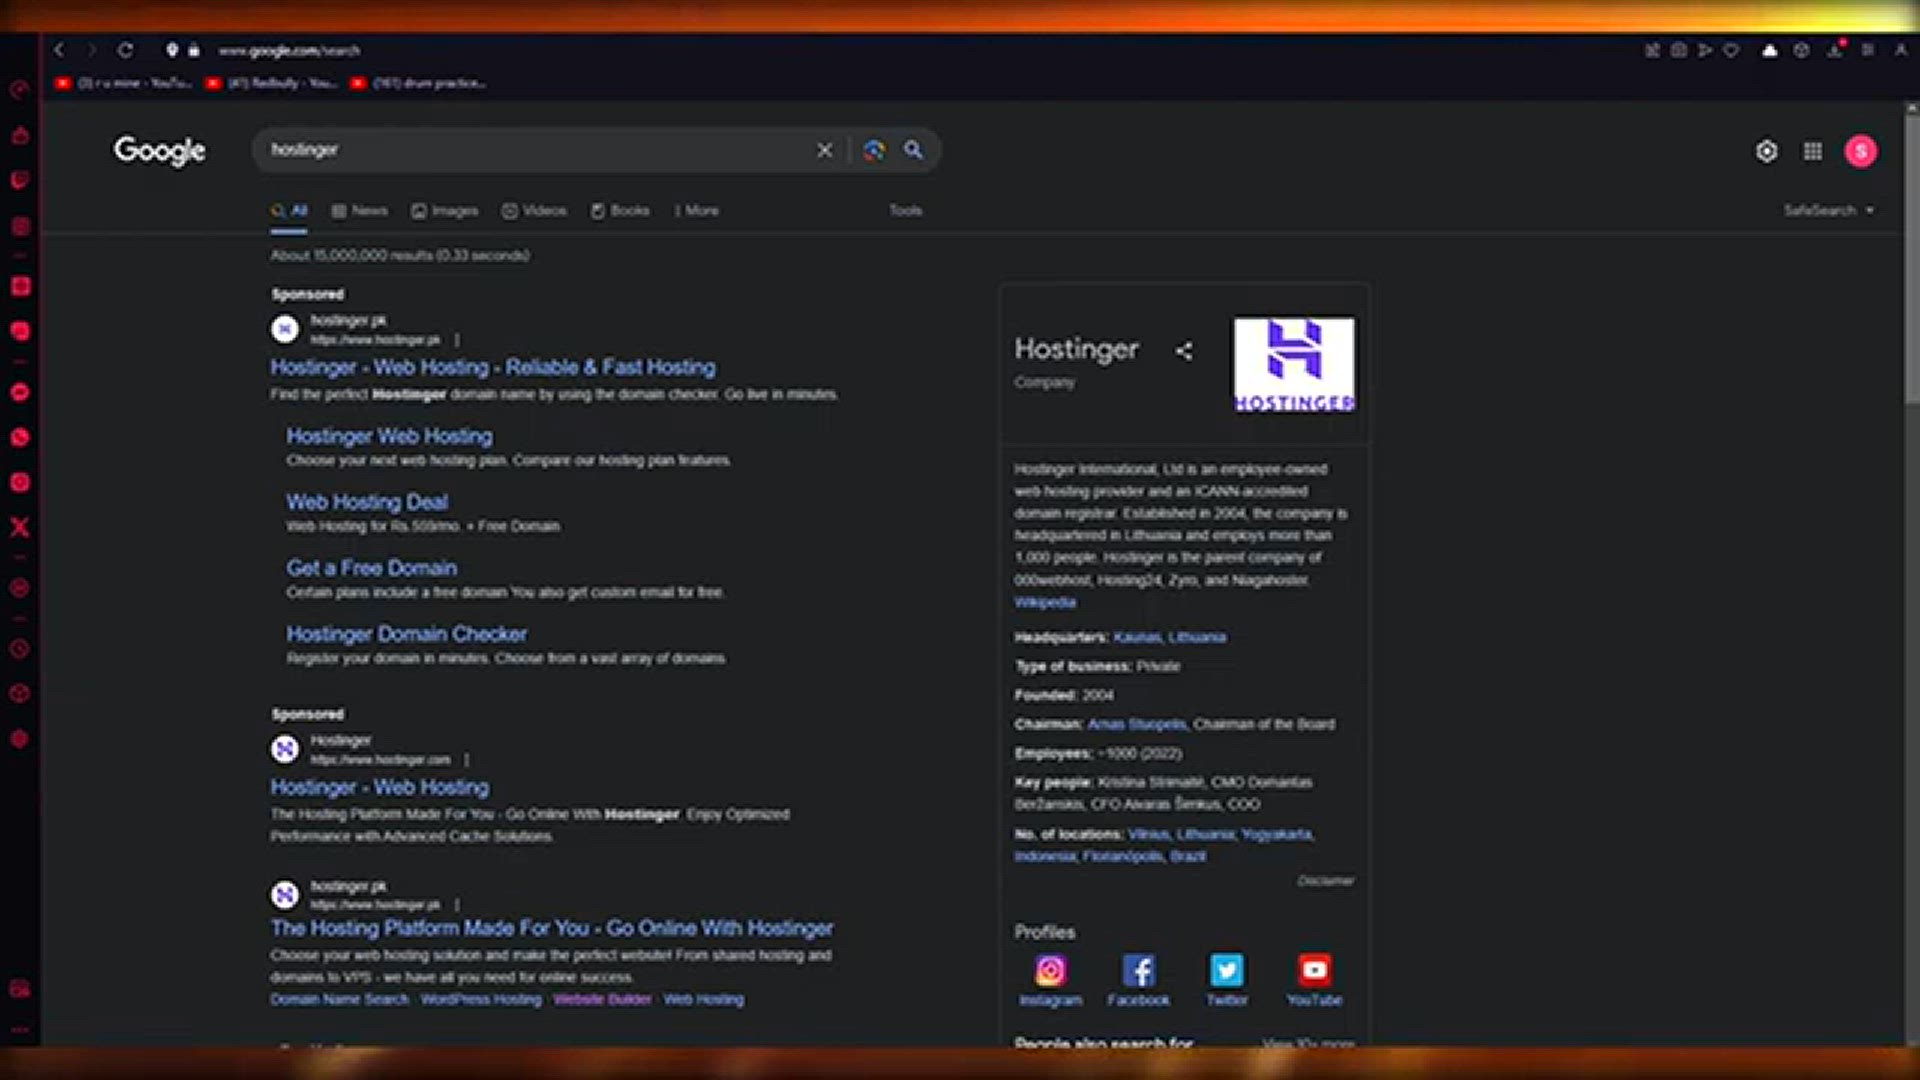Take a snapshot with camera icon
The width and height of the screenshot is (1920, 1080).
tap(1679, 50)
